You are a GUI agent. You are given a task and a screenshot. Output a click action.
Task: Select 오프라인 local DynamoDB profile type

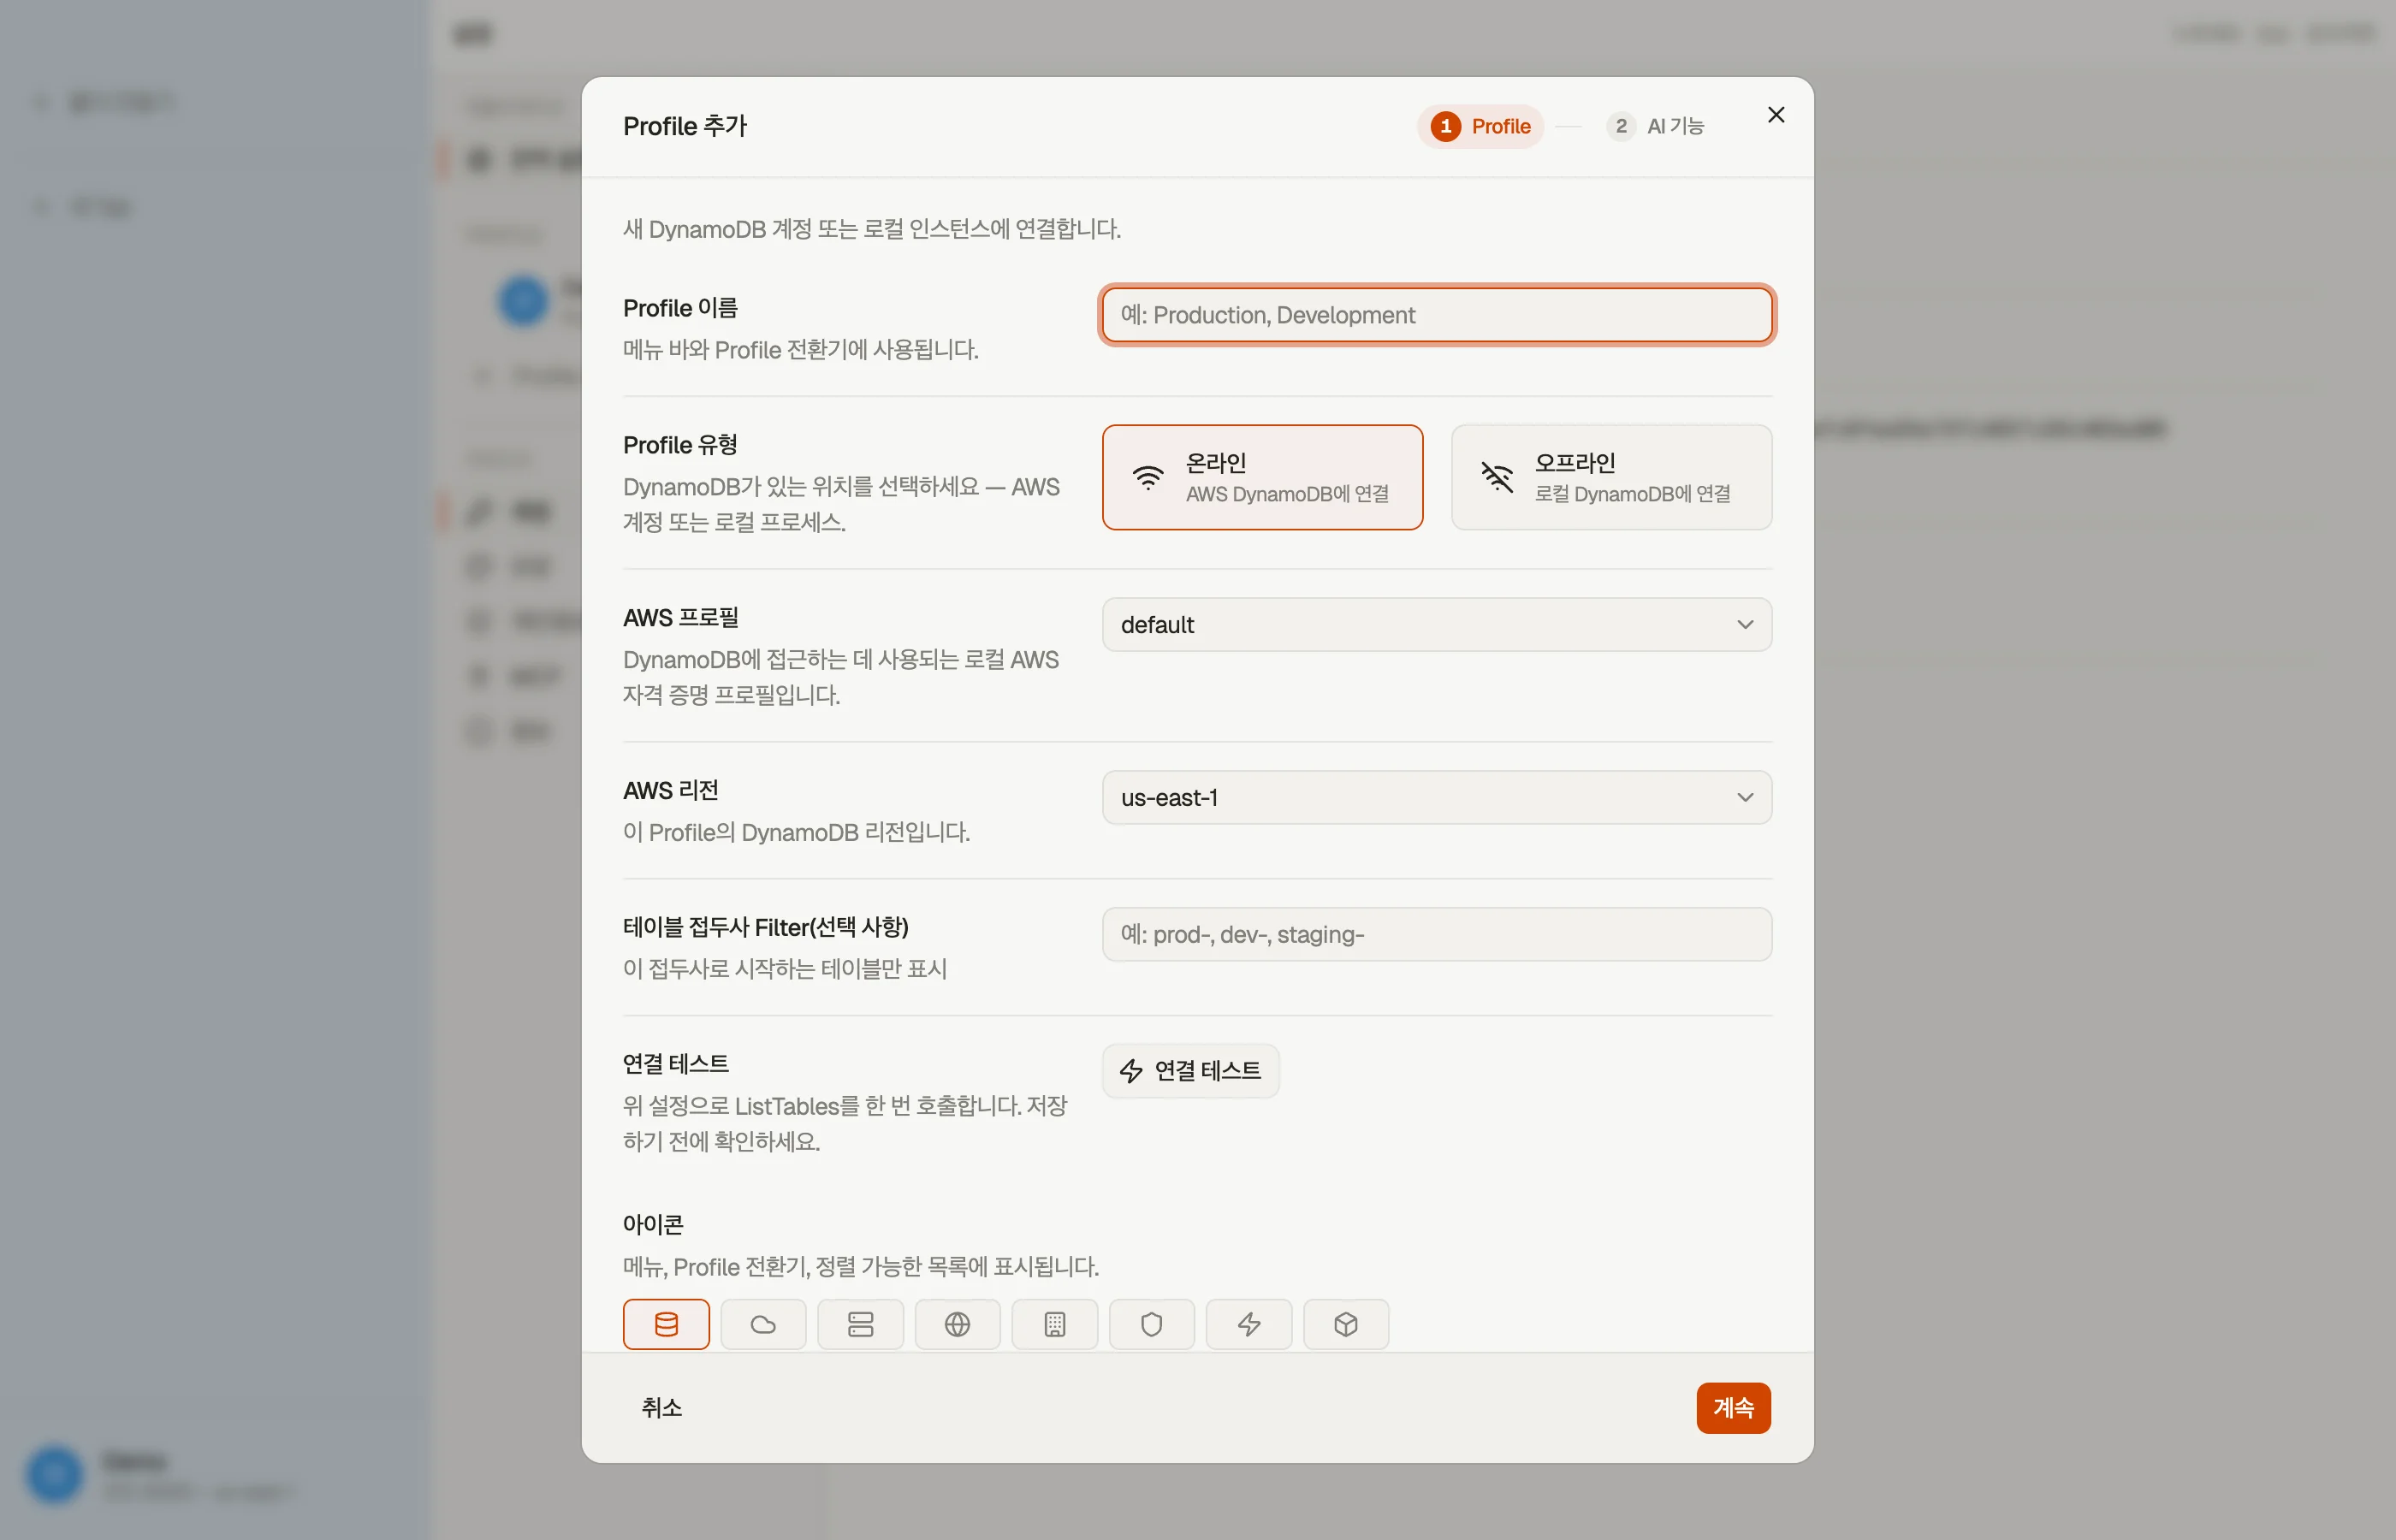[1611, 477]
